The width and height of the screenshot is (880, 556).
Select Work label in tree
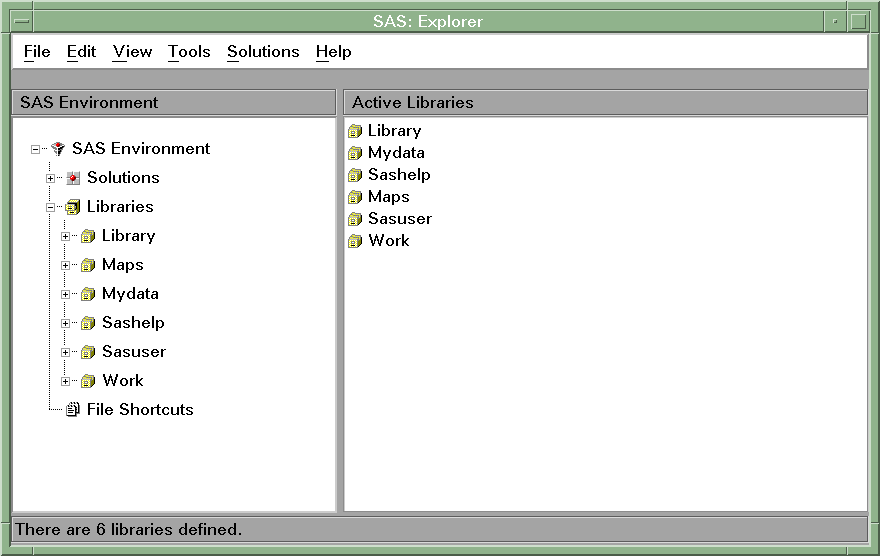coord(123,380)
